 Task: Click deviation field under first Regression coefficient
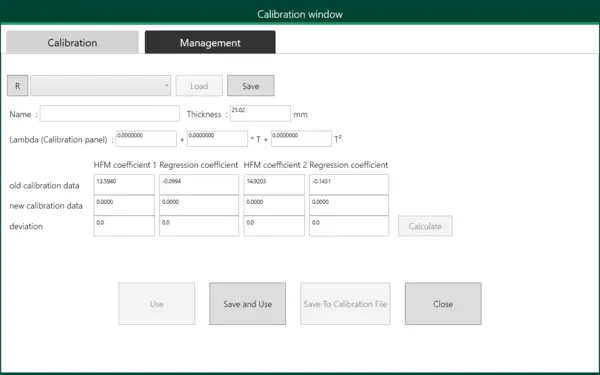[x=199, y=226]
